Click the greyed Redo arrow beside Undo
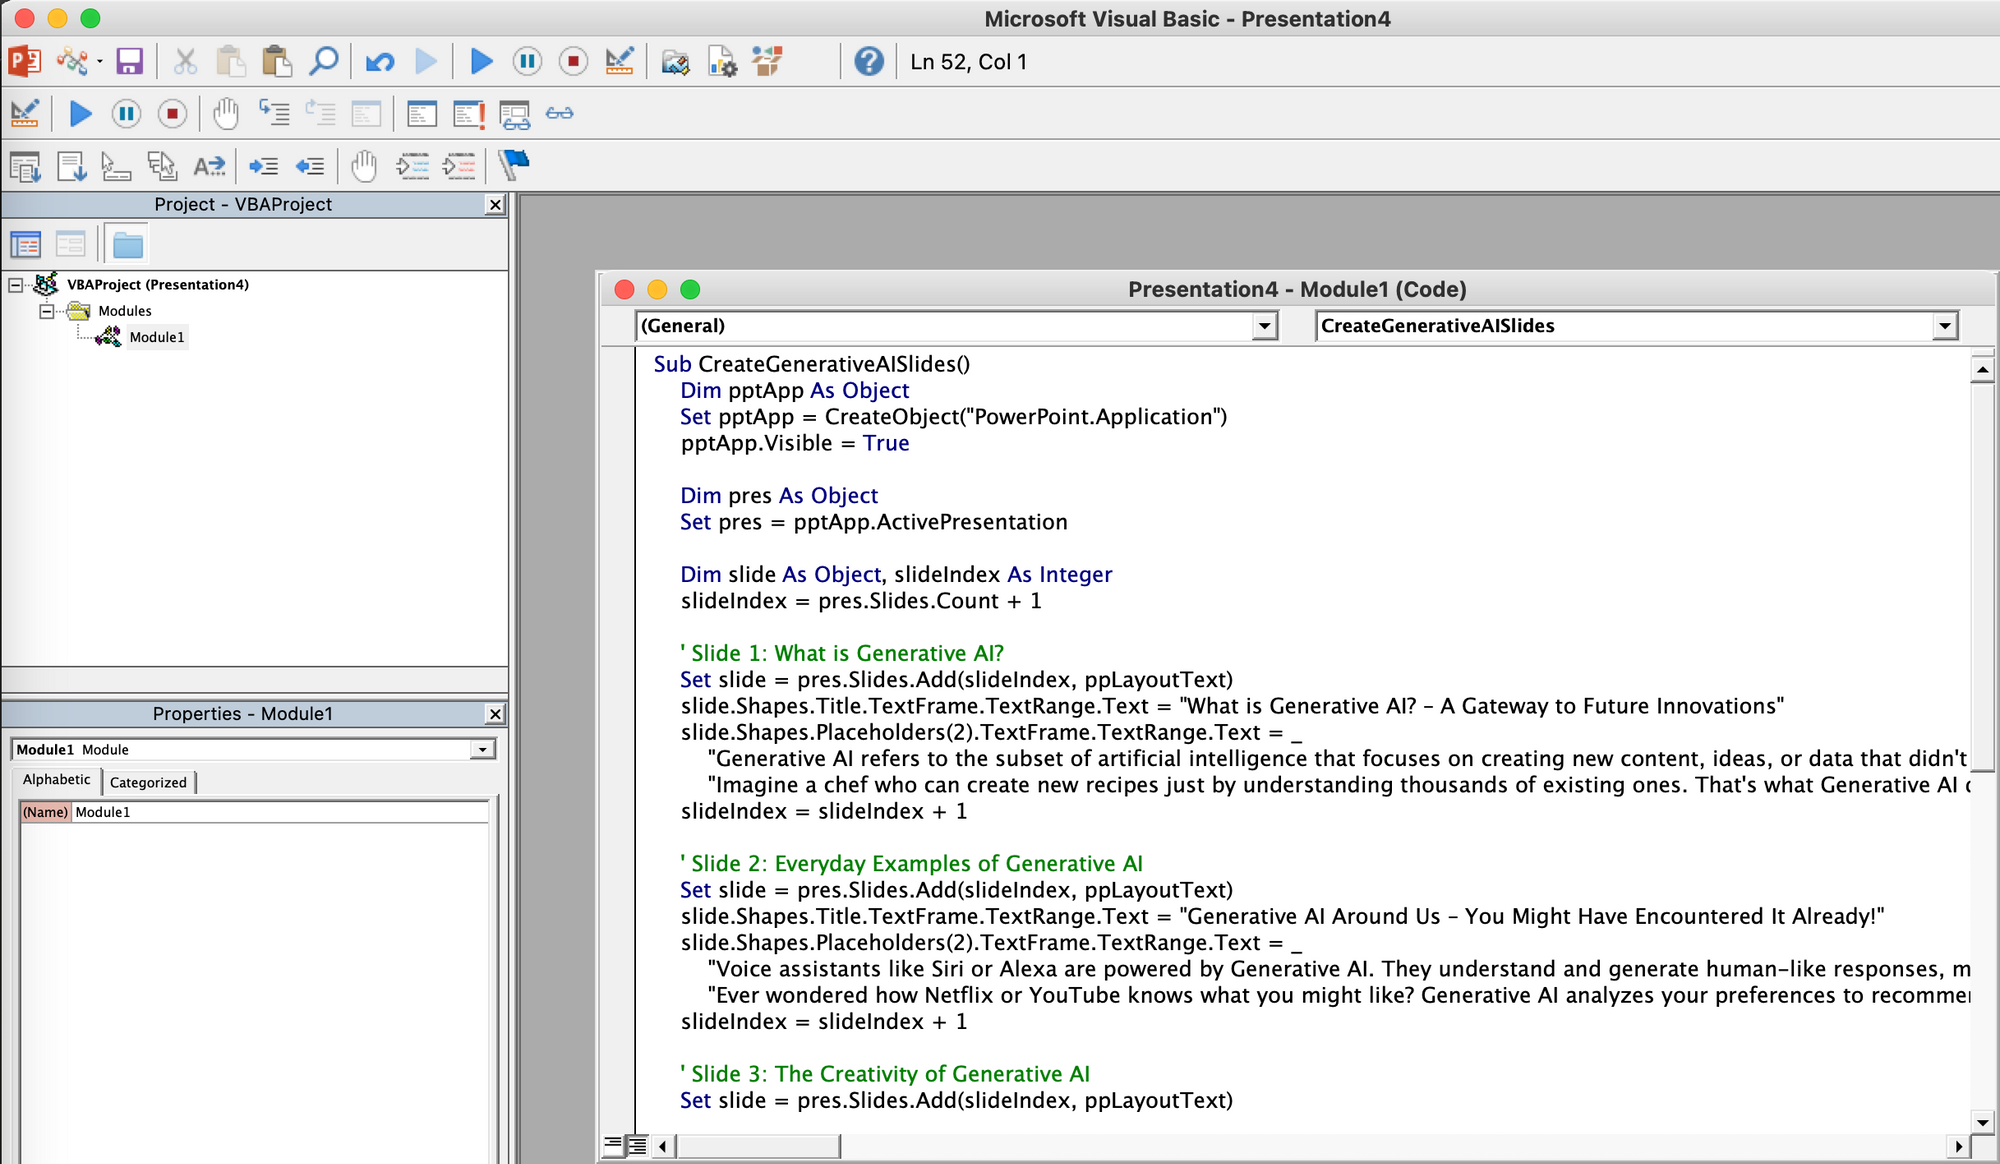This screenshot has height=1164, width=2000. pos(426,62)
